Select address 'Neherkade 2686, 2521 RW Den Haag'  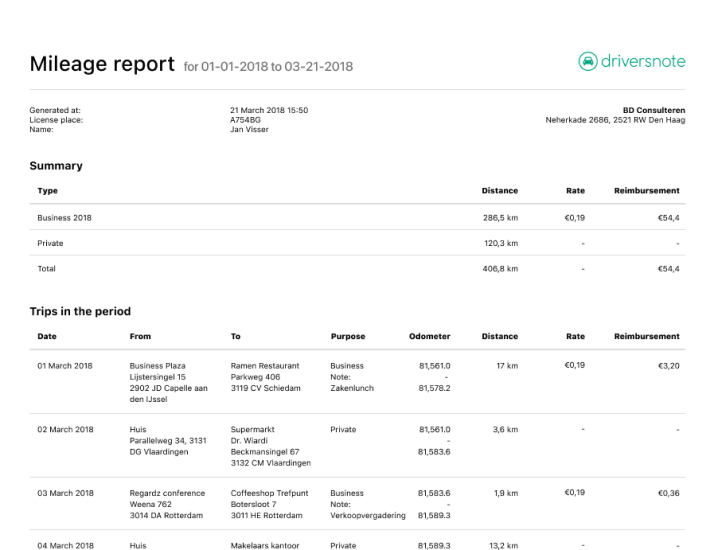[615, 120]
